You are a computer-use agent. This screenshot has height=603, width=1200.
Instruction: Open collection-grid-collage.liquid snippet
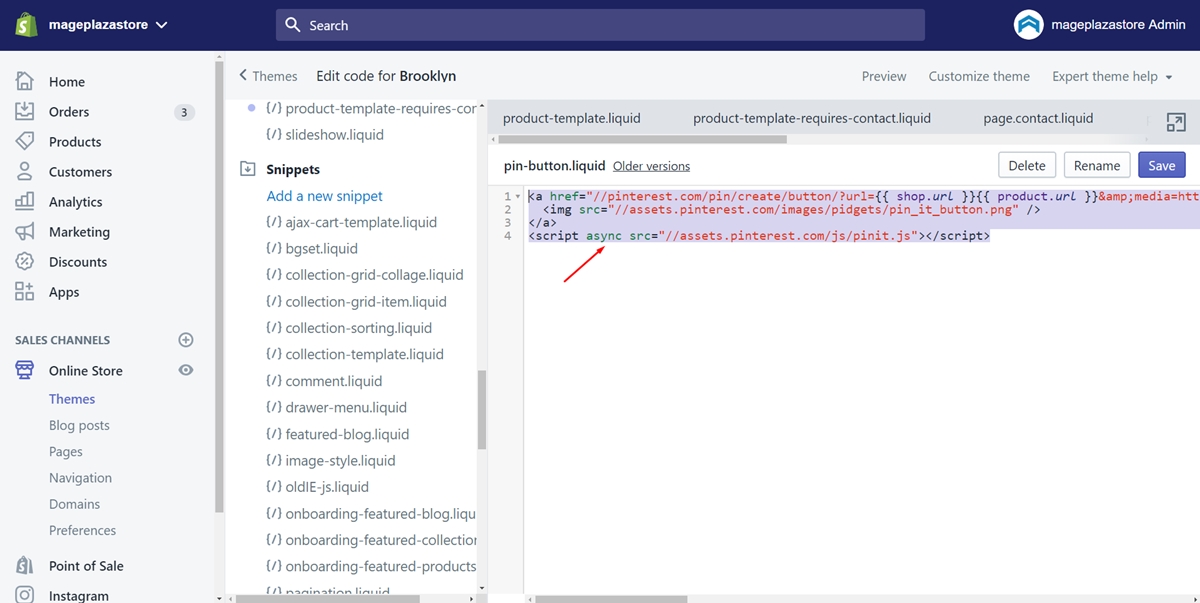click(364, 275)
